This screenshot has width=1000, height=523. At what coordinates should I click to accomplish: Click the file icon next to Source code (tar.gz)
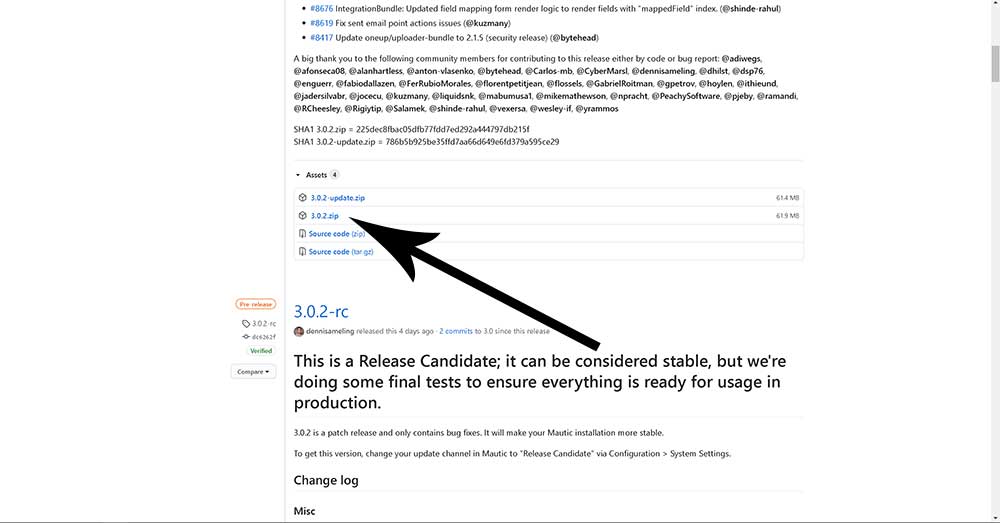click(302, 252)
